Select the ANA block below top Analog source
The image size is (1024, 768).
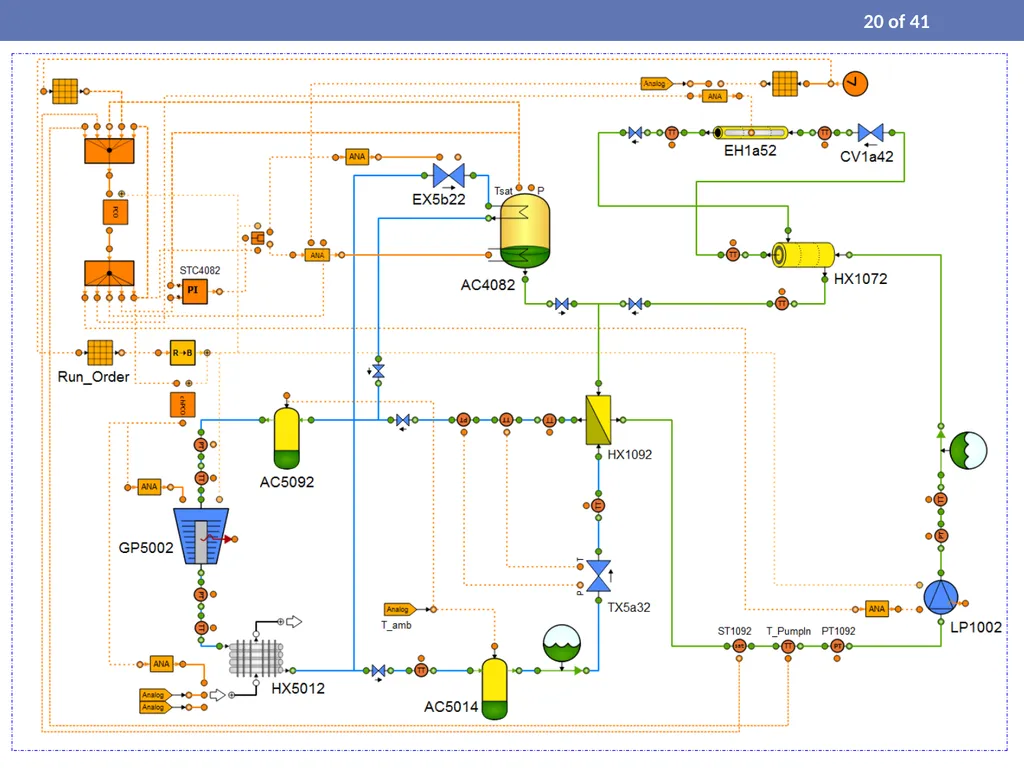point(714,96)
